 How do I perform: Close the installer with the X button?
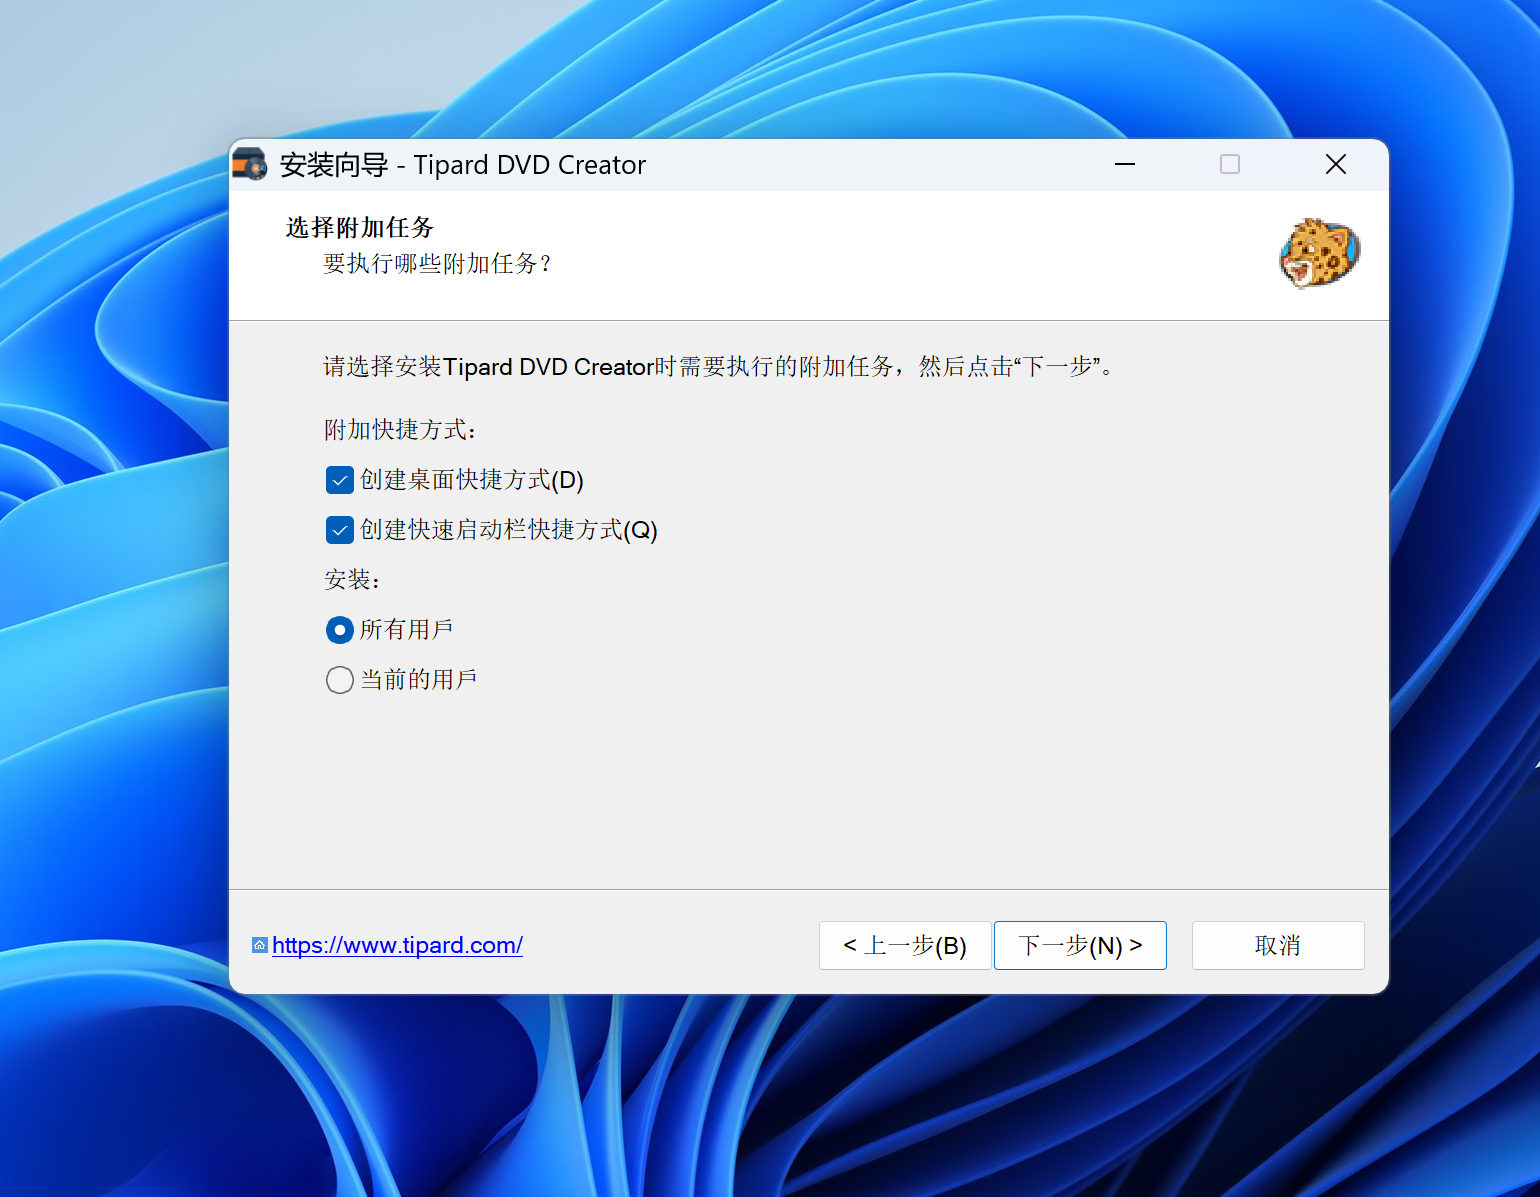tap(1335, 165)
